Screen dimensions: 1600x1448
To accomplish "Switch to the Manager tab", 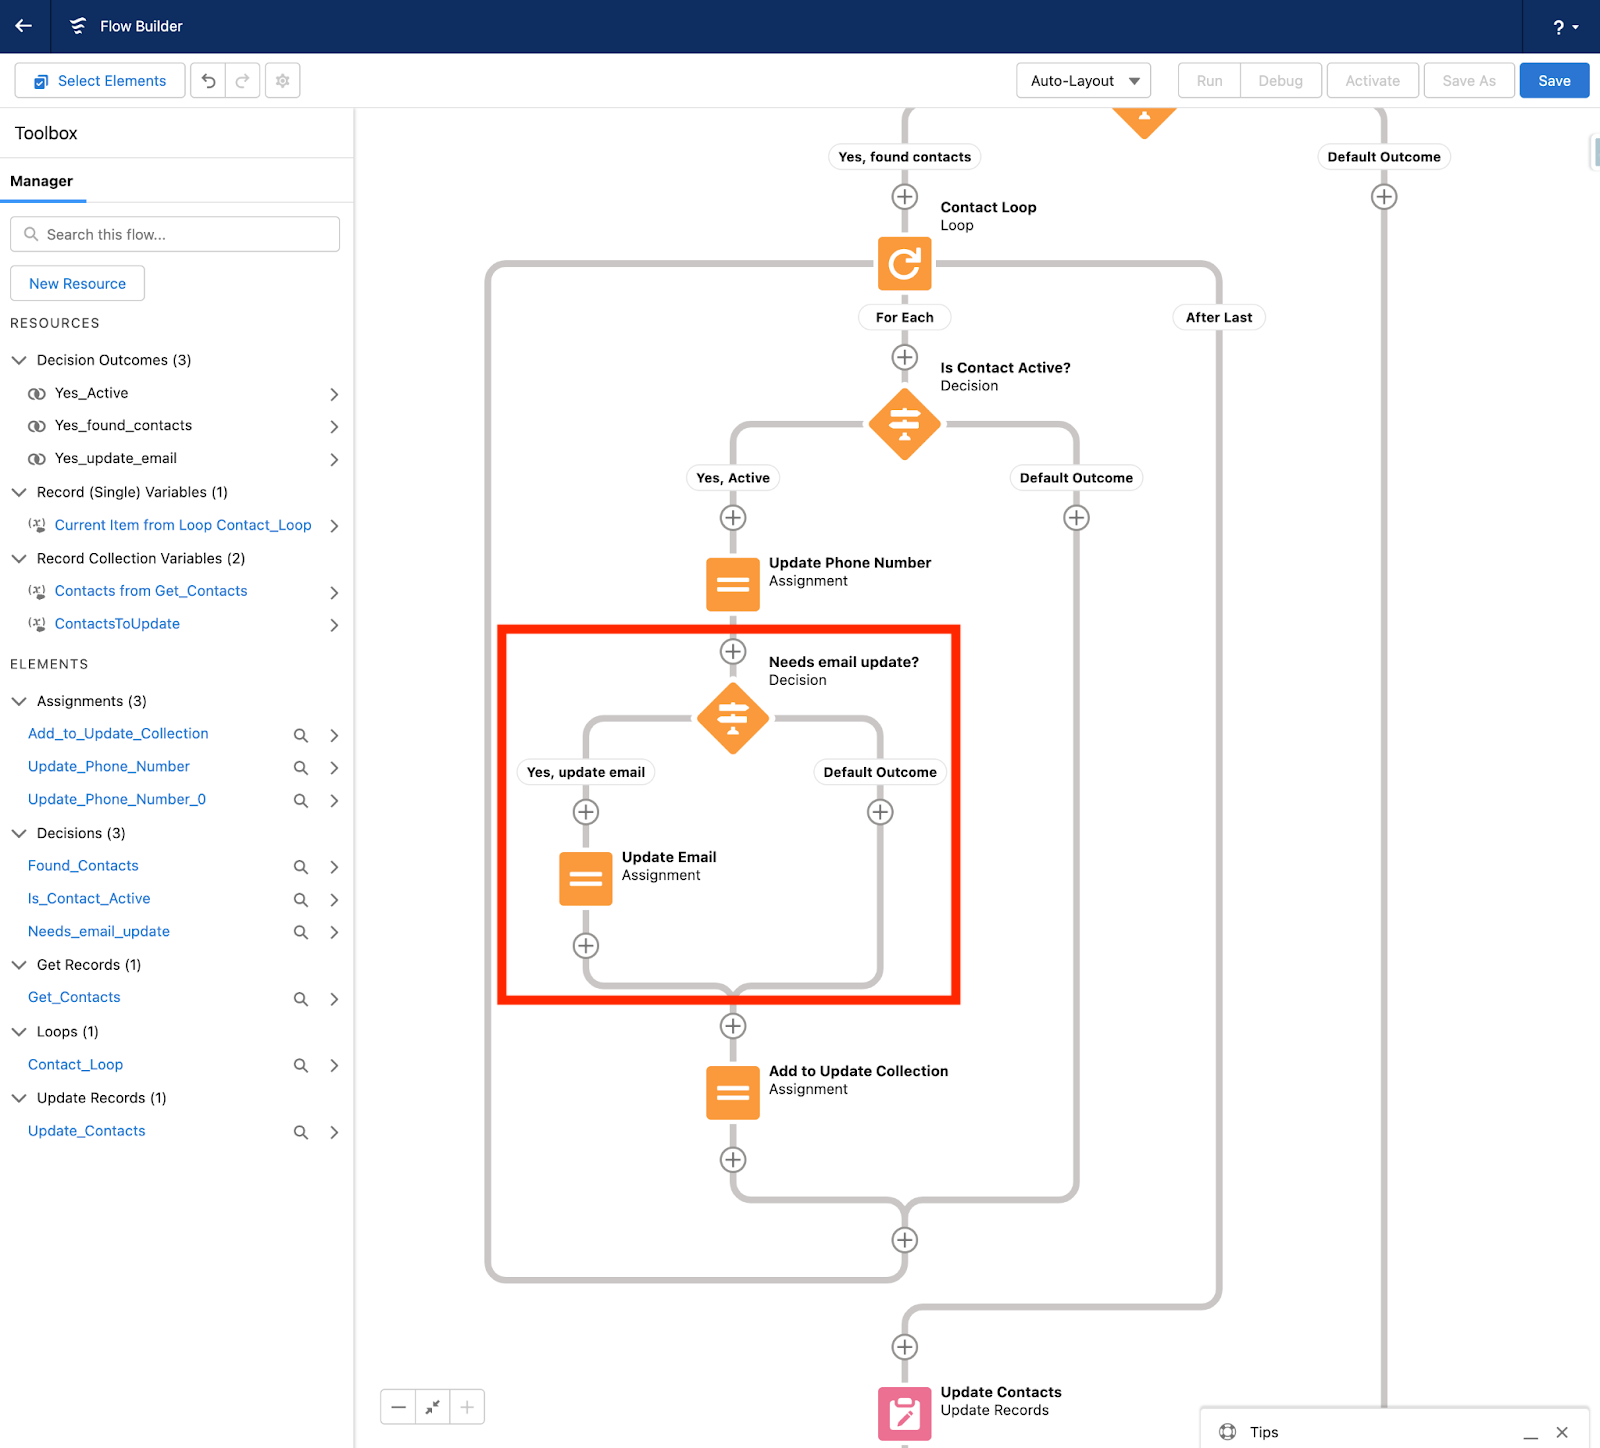I will coord(42,181).
